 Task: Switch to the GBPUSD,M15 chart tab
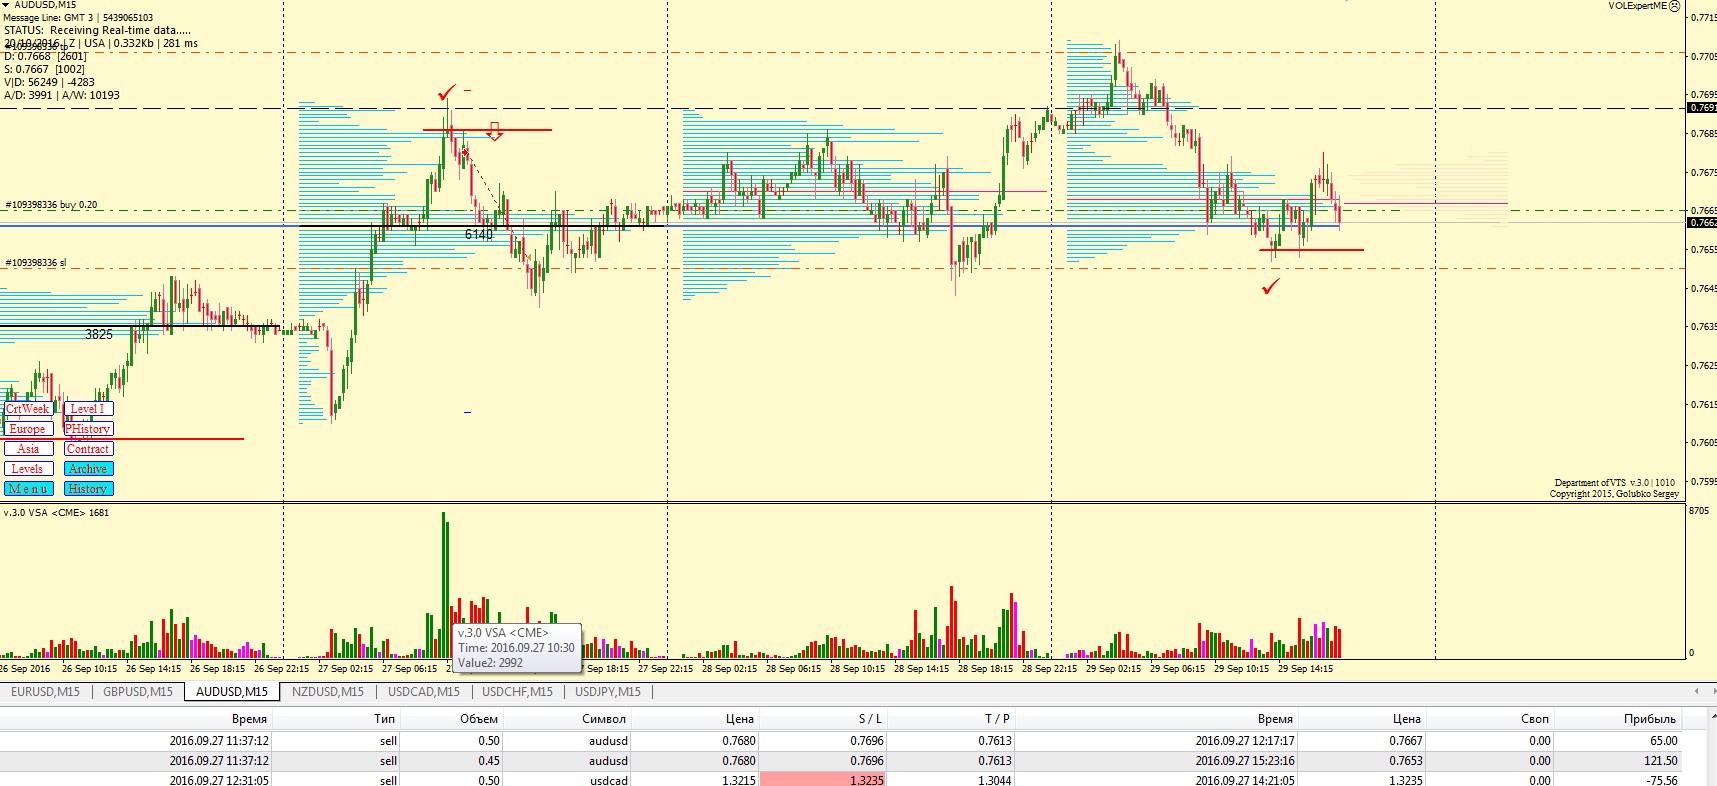tap(138, 691)
